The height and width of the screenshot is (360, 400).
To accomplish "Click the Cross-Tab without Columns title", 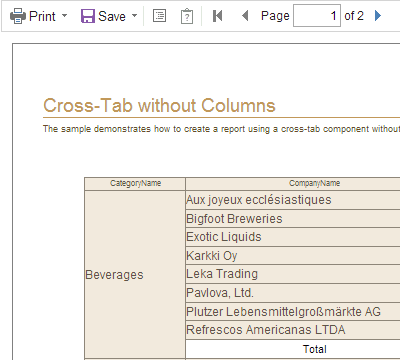I will [x=159, y=105].
